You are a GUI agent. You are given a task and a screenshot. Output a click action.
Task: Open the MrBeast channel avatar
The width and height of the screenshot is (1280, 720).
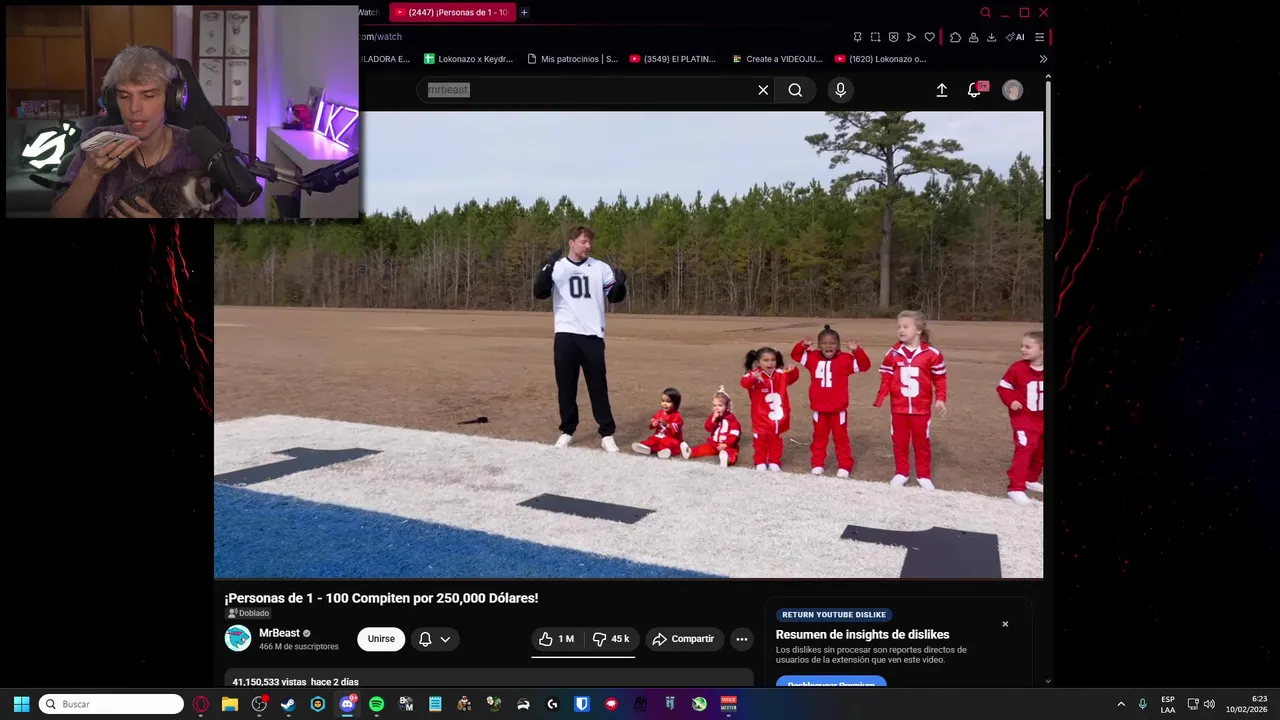click(238, 638)
